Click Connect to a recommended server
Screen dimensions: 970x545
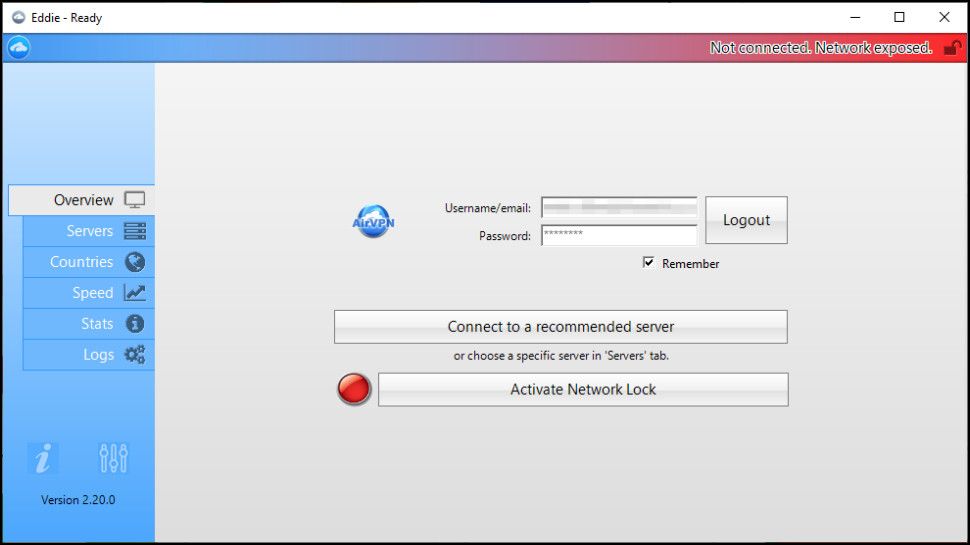click(560, 327)
